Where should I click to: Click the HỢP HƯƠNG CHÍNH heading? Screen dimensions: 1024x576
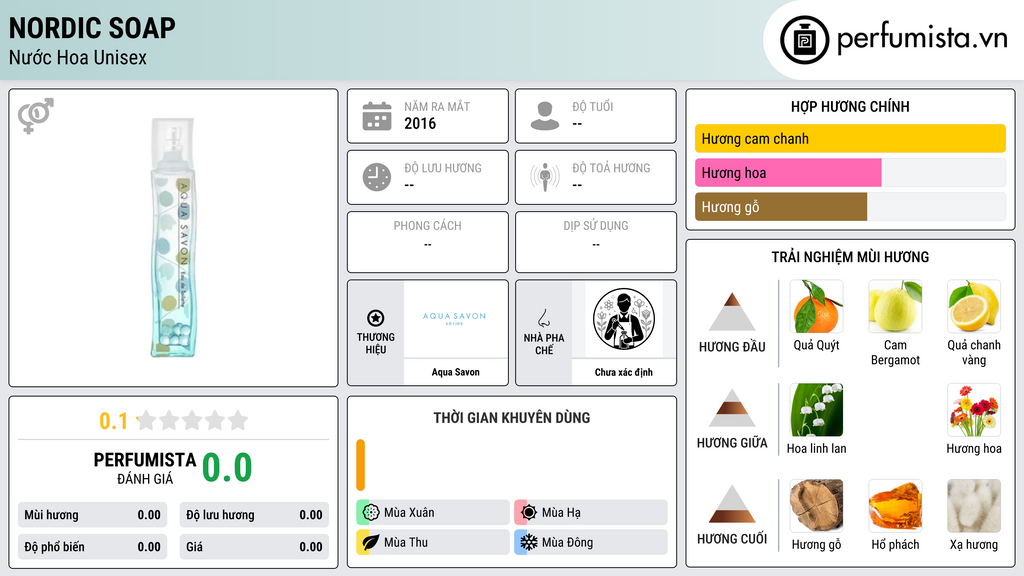850,106
